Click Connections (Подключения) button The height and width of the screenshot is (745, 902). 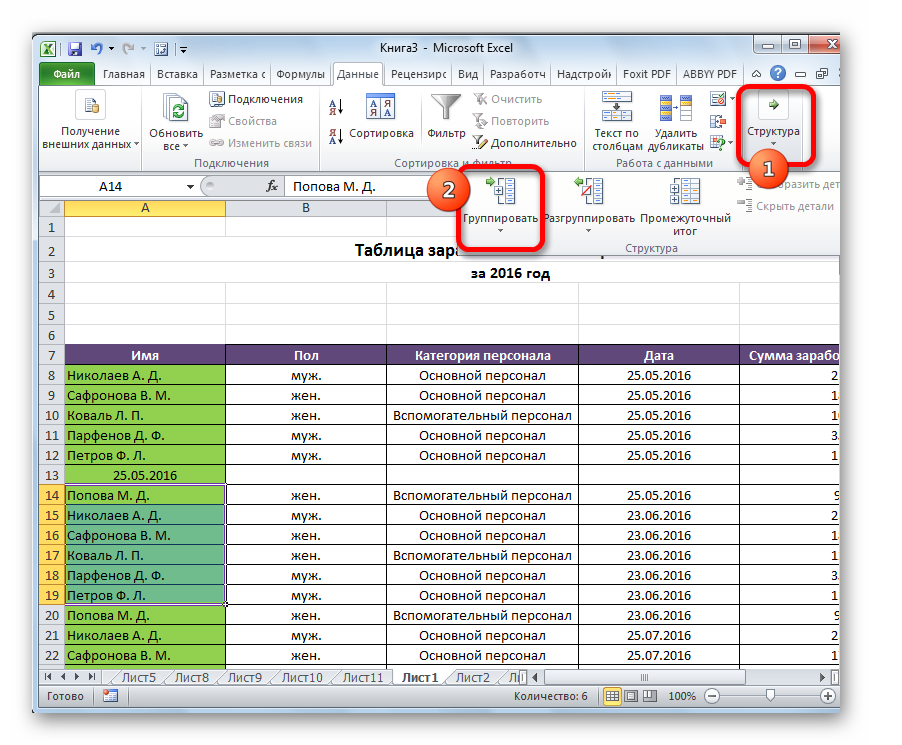pos(256,99)
